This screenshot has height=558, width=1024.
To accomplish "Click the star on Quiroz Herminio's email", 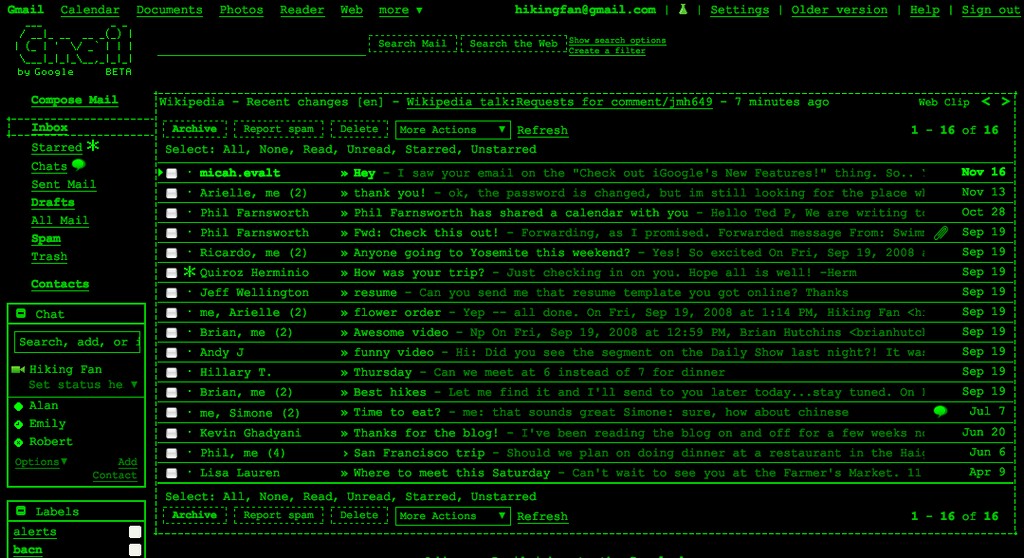I will [189, 272].
